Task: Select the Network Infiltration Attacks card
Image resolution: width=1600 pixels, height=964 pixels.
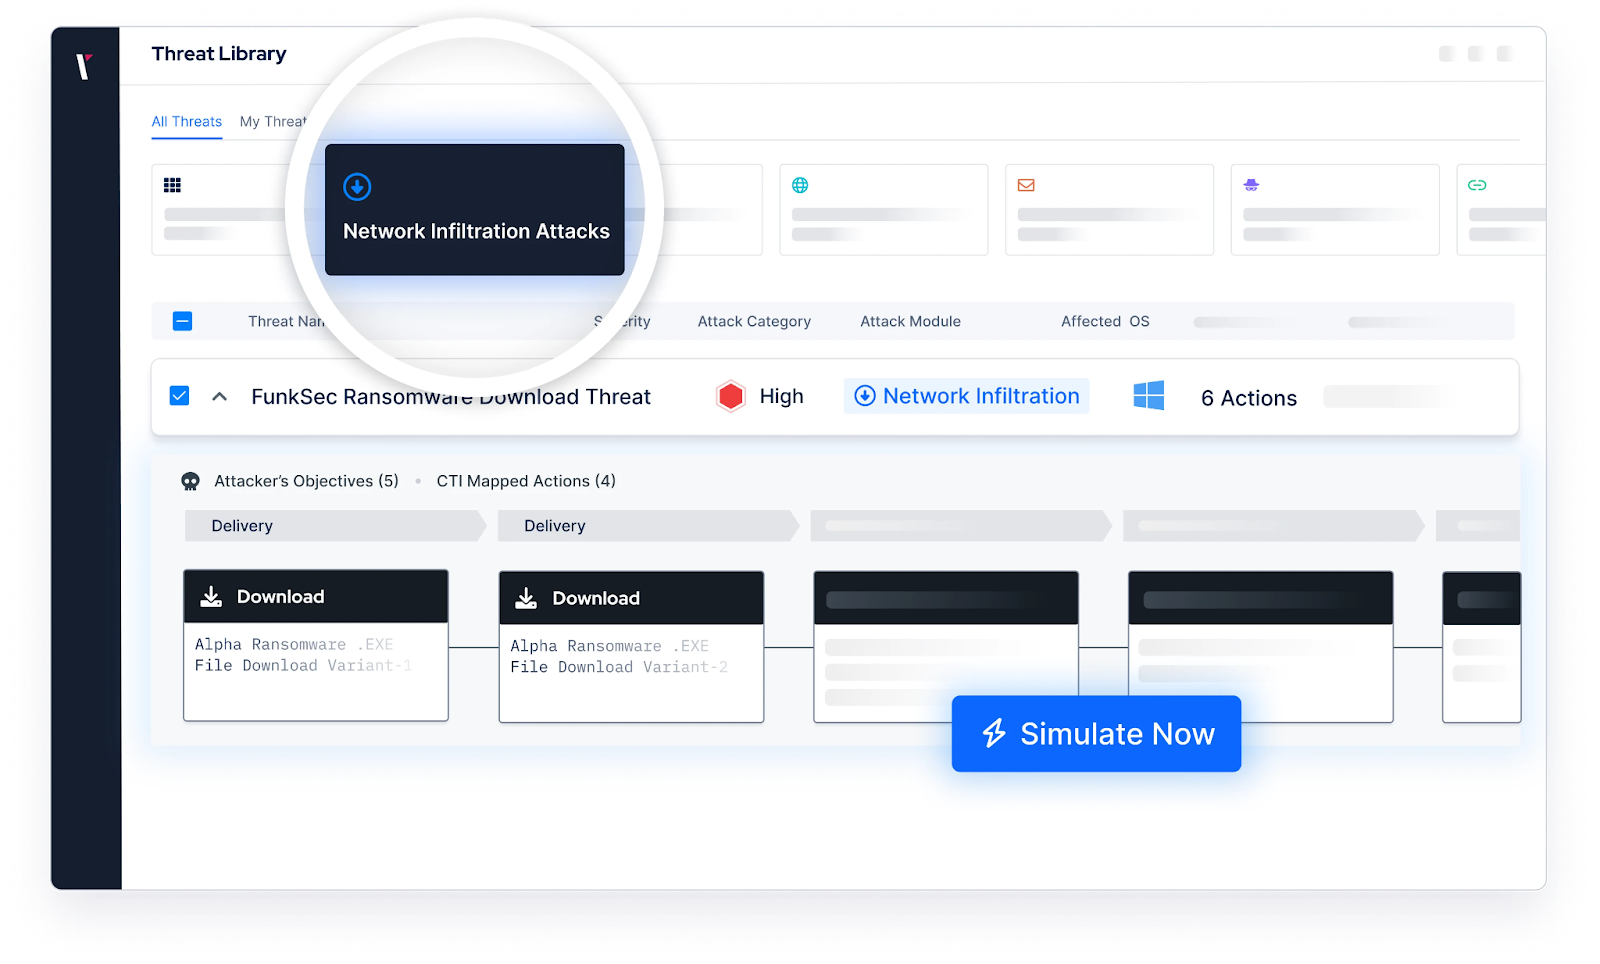Action: tap(475, 210)
